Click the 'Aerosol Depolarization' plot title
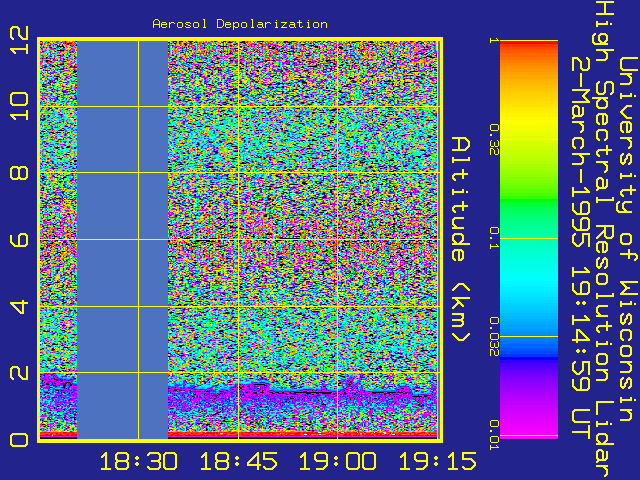This screenshot has height=480, width=640. (x=240, y=24)
